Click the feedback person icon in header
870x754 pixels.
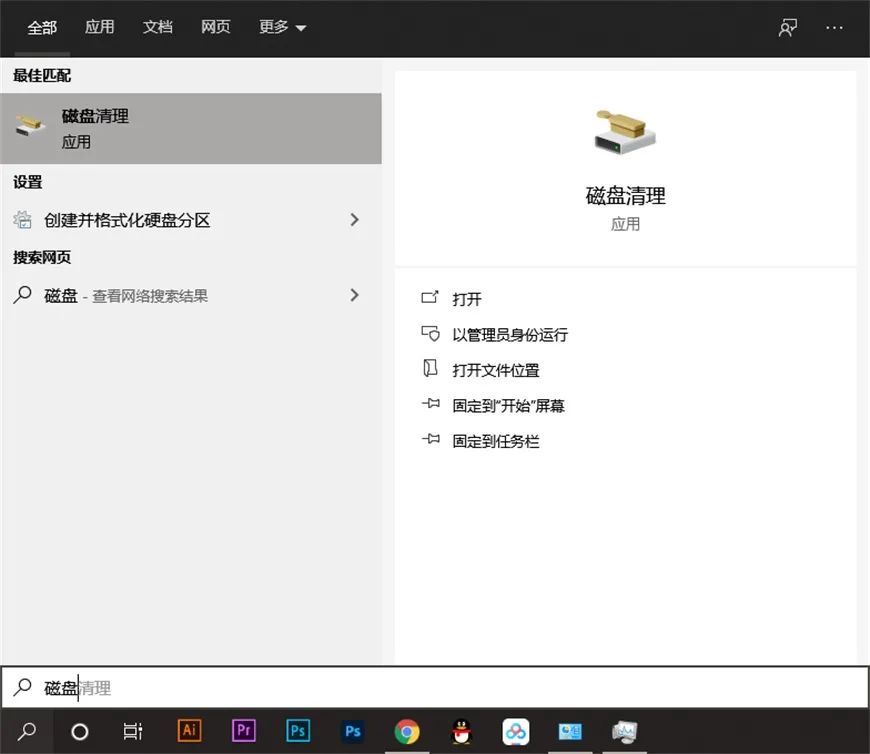pyautogui.click(x=787, y=28)
